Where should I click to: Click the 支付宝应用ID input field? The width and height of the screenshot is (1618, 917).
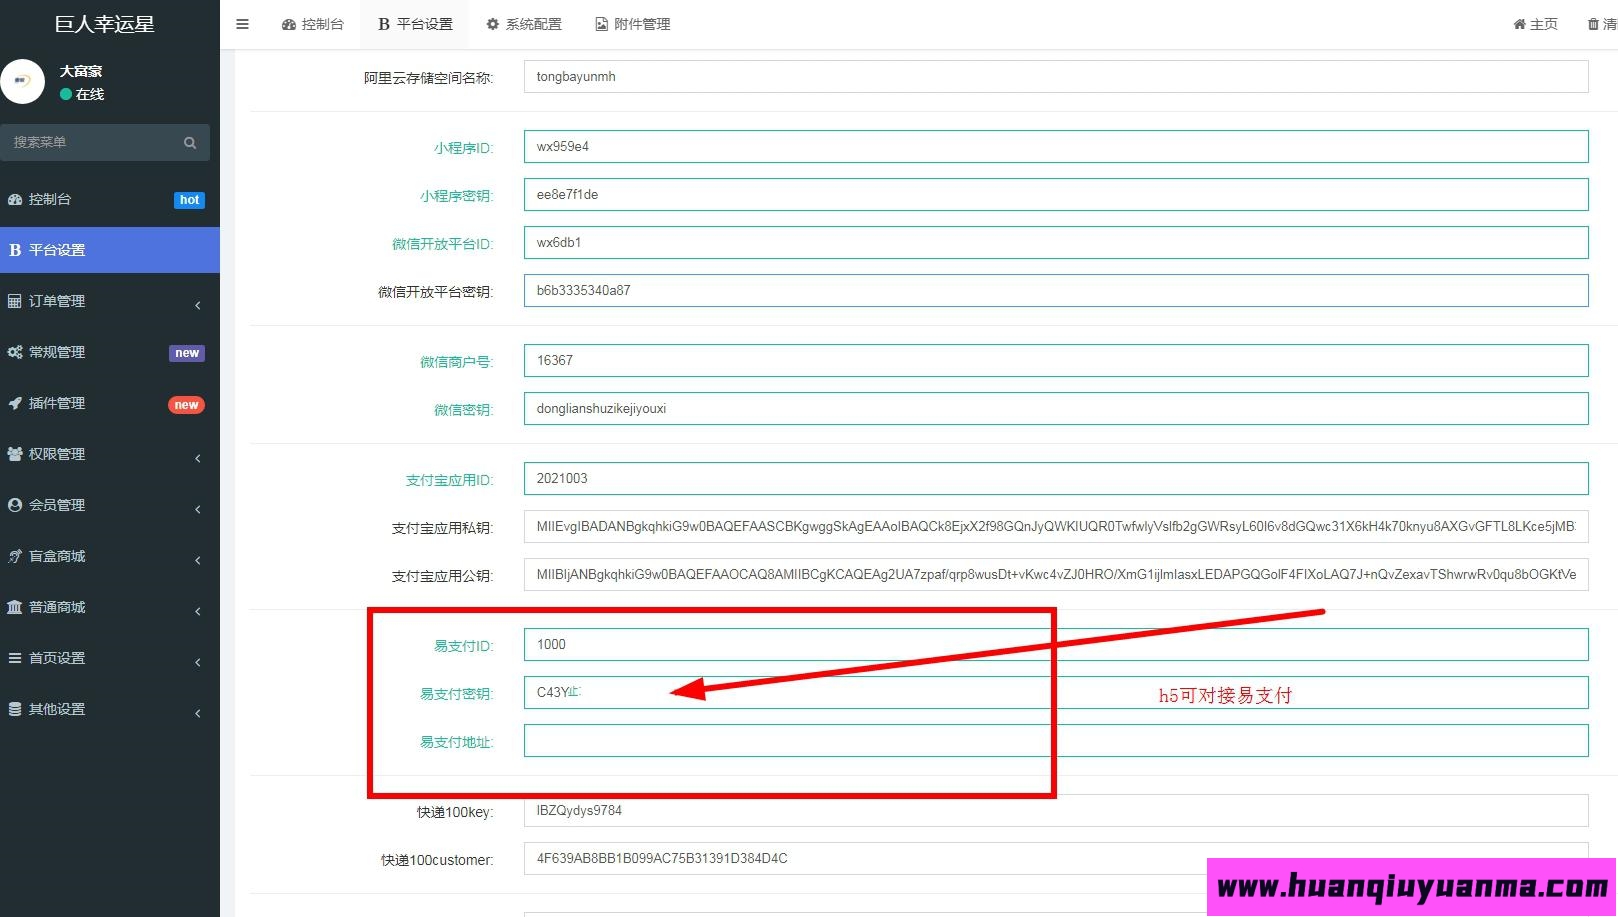point(1056,479)
